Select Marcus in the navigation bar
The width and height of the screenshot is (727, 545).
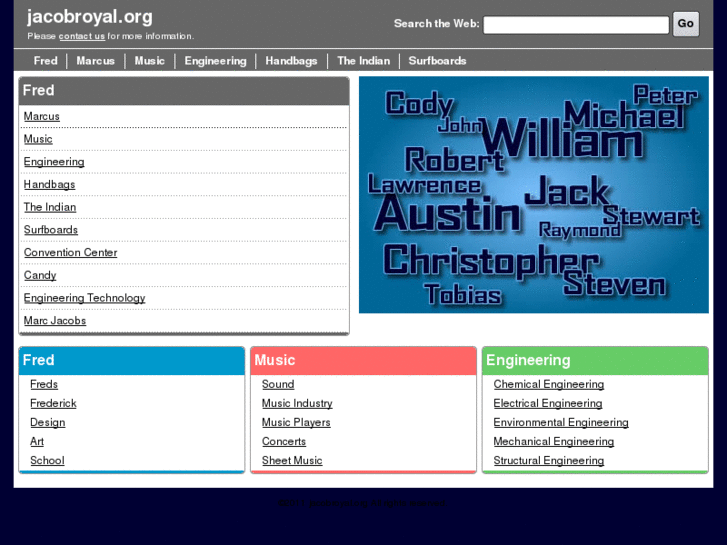coord(96,61)
